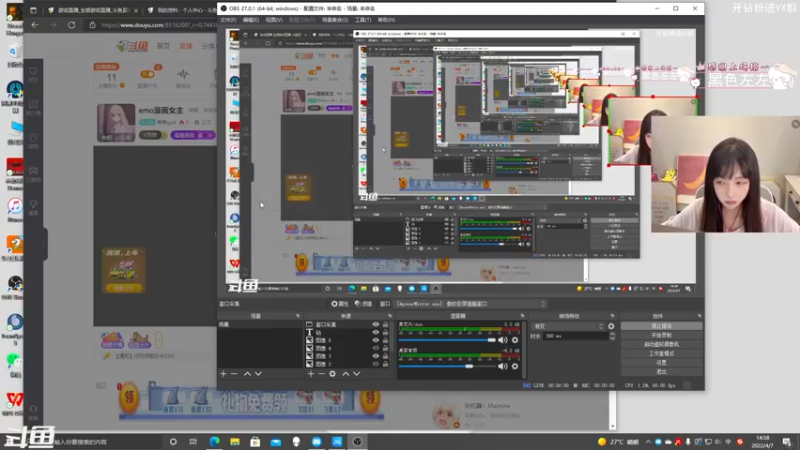Add a new source with plus icon

311,374
